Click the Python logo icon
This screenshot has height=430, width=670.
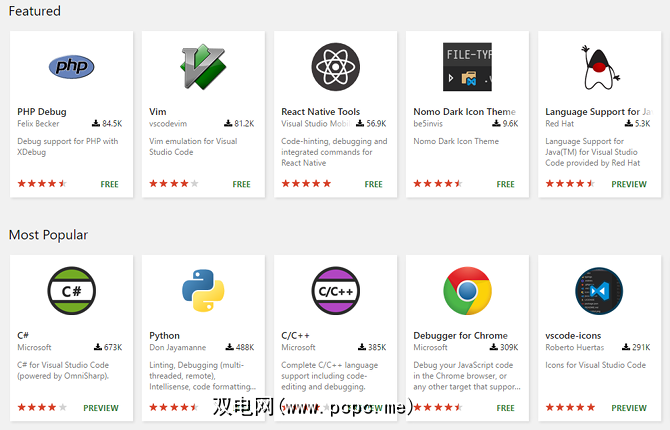[203, 291]
